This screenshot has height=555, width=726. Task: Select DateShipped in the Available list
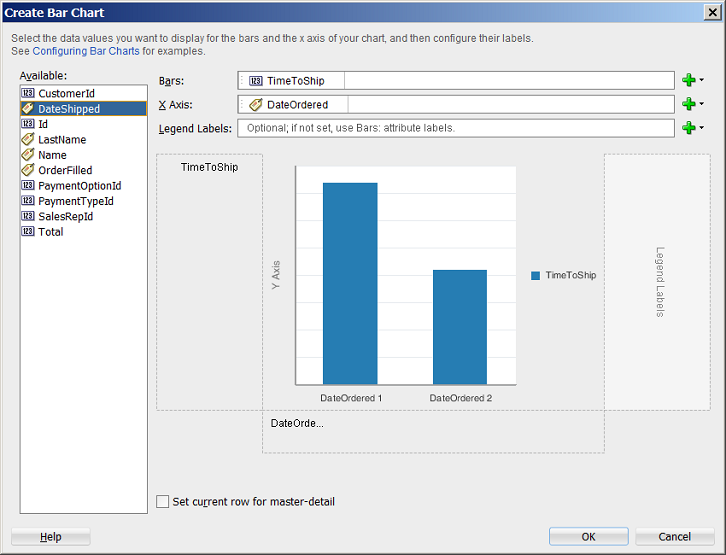[83, 108]
